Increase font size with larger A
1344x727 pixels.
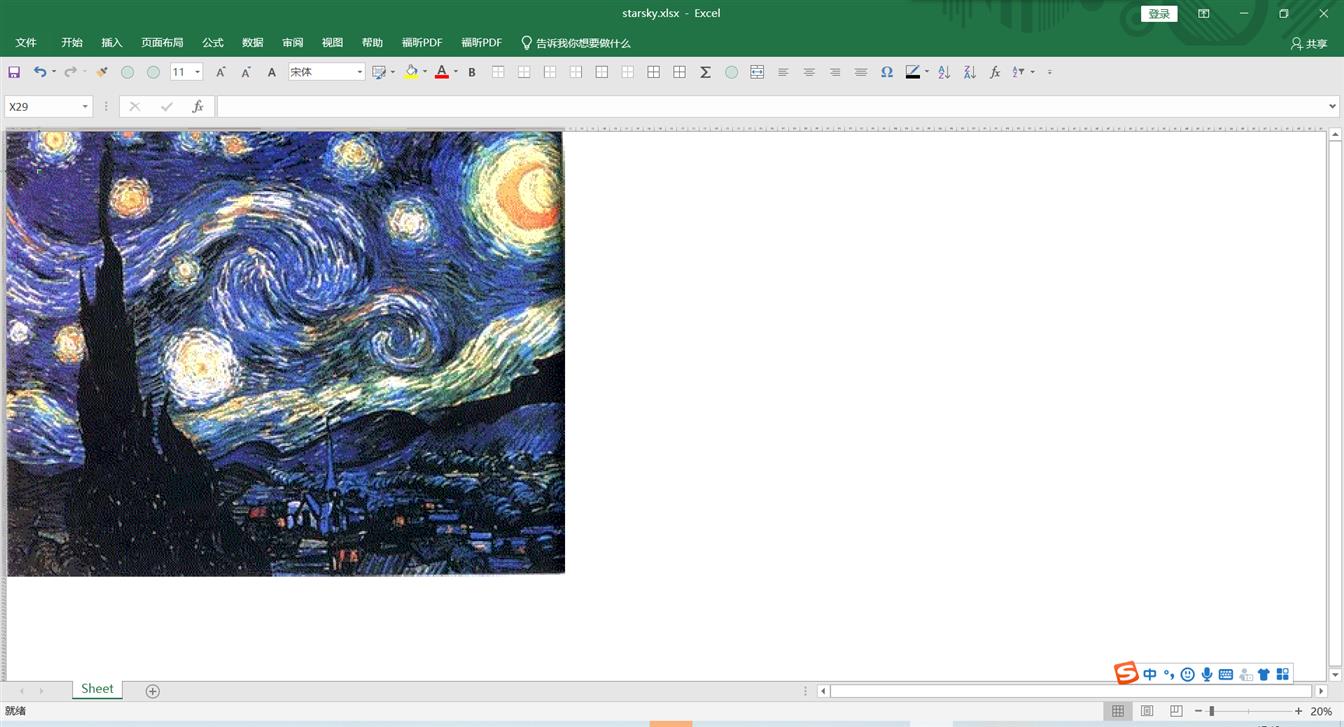tap(221, 72)
